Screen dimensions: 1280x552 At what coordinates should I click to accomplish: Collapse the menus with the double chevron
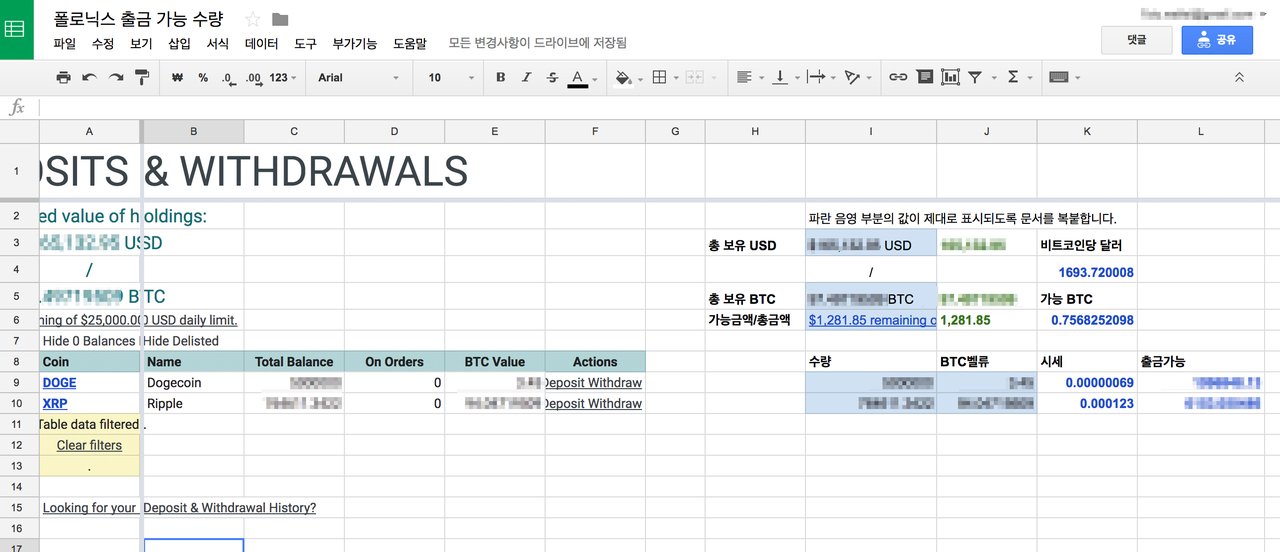click(1240, 77)
